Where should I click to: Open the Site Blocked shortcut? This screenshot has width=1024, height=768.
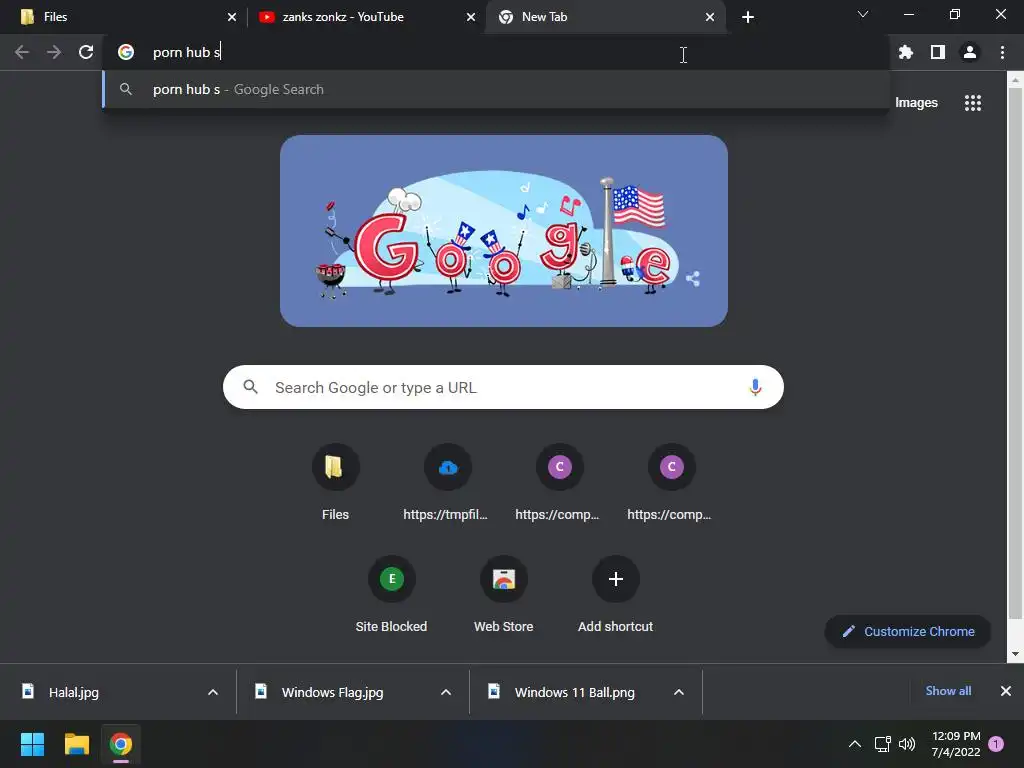click(x=391, y=594)
